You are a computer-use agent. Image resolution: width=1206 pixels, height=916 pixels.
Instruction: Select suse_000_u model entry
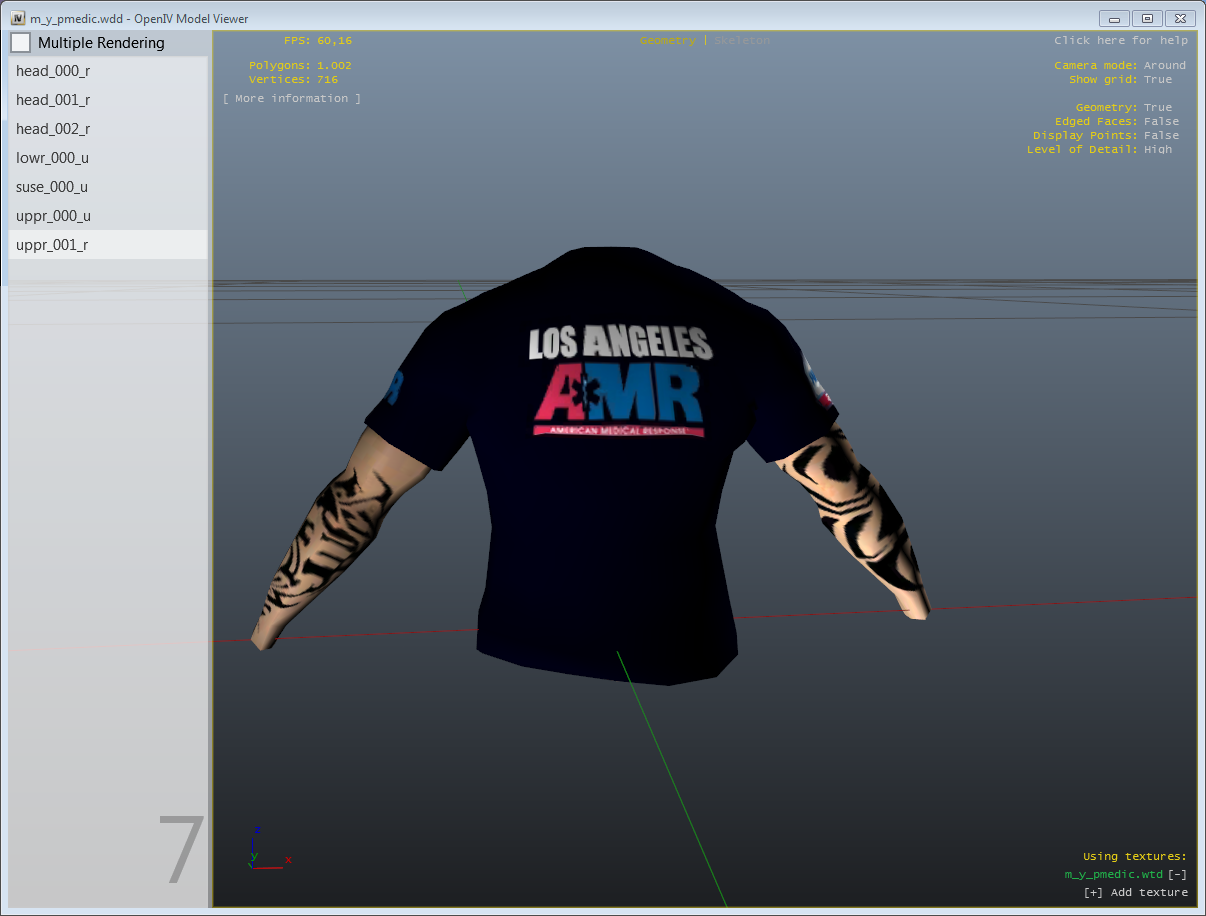point(52,187)
